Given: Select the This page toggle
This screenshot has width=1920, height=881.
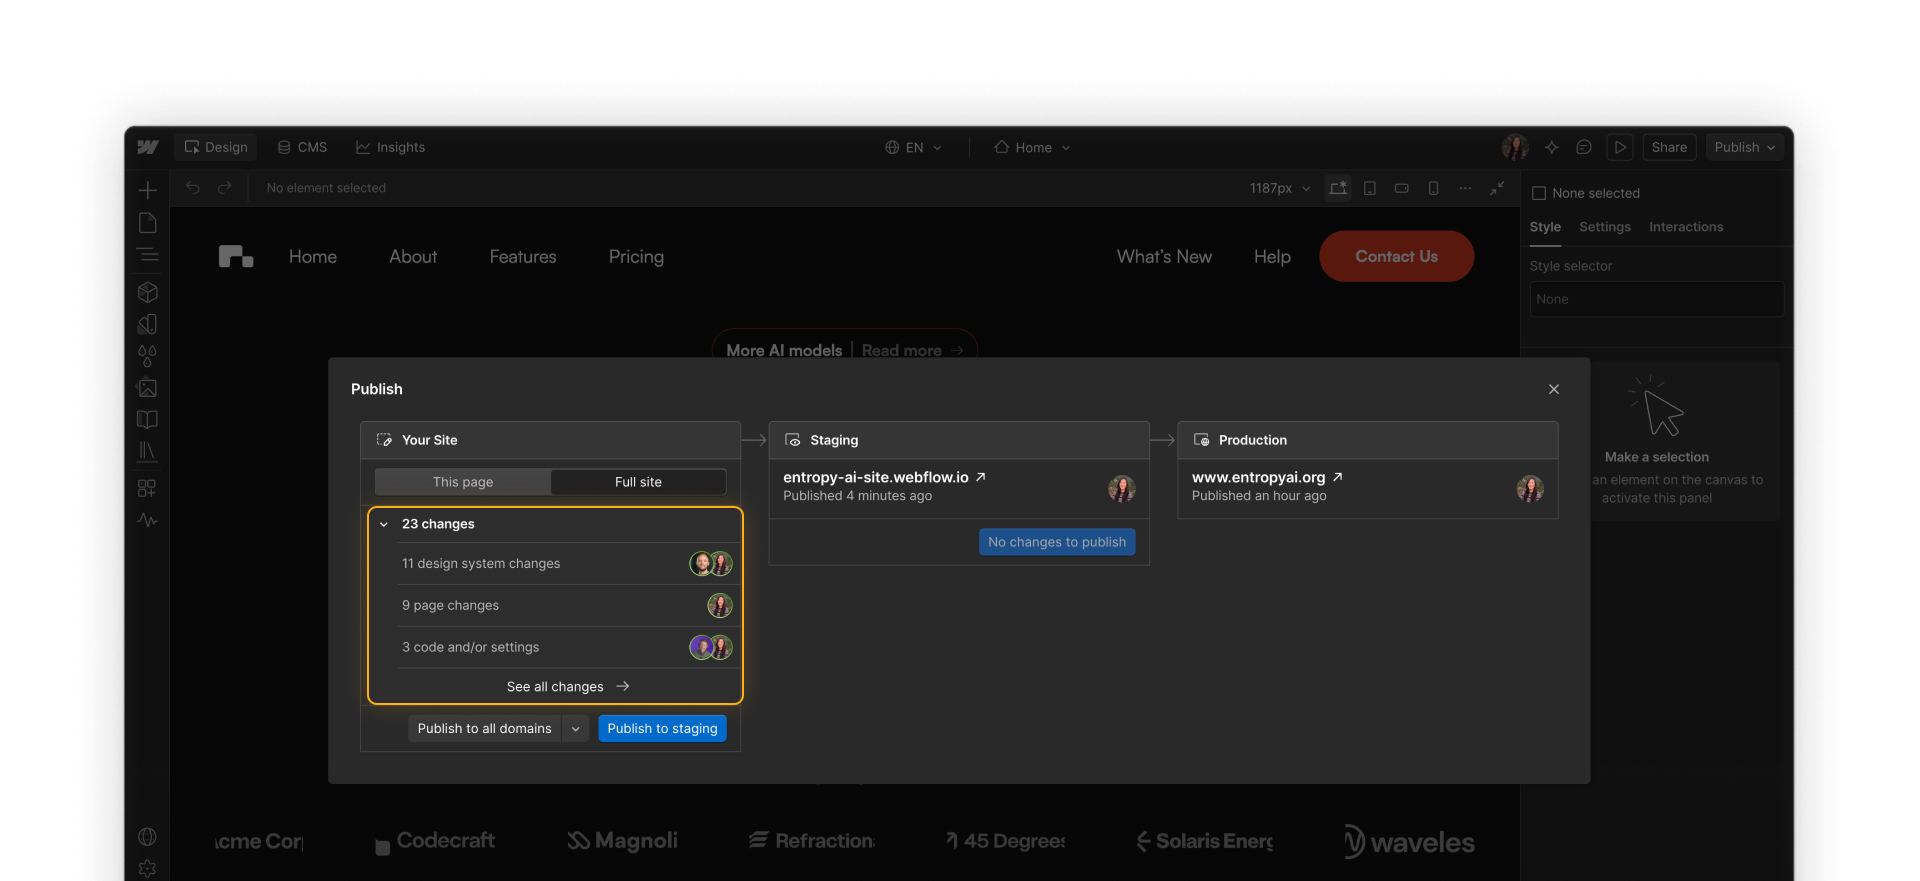Looking at the screenshot, I should (463, 482).
